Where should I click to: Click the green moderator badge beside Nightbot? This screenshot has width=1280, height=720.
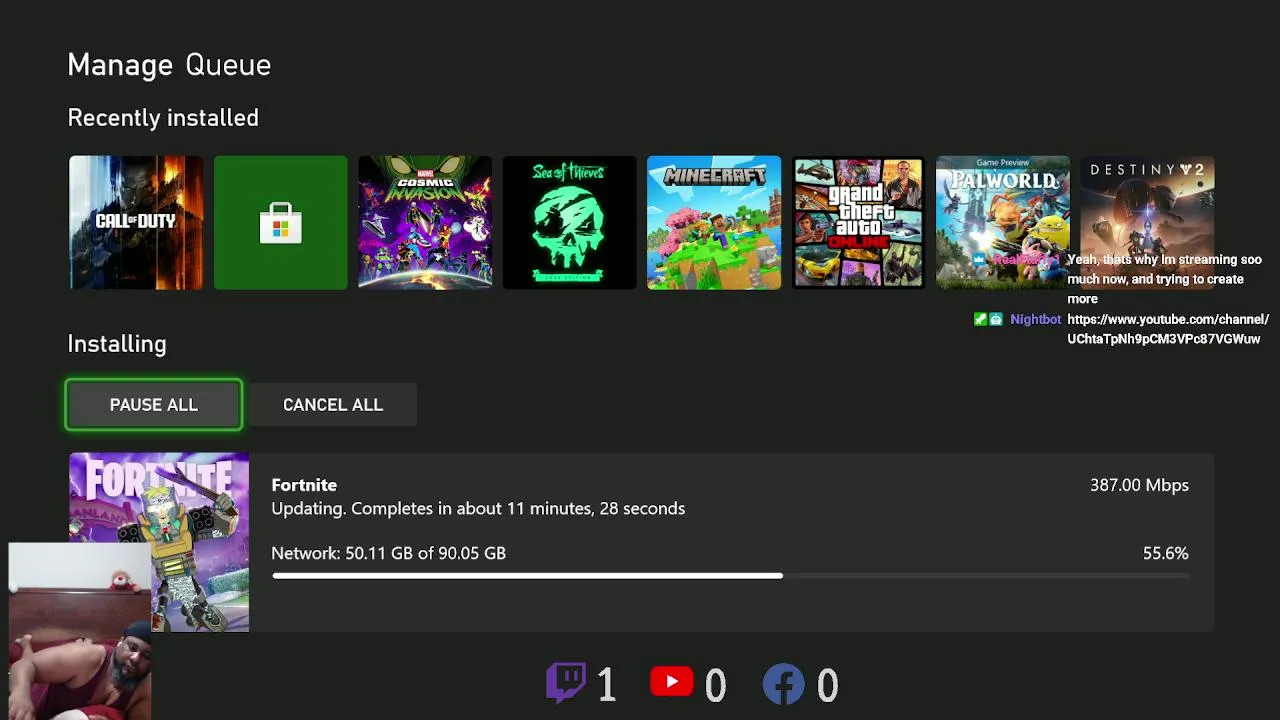pos(980,320)
